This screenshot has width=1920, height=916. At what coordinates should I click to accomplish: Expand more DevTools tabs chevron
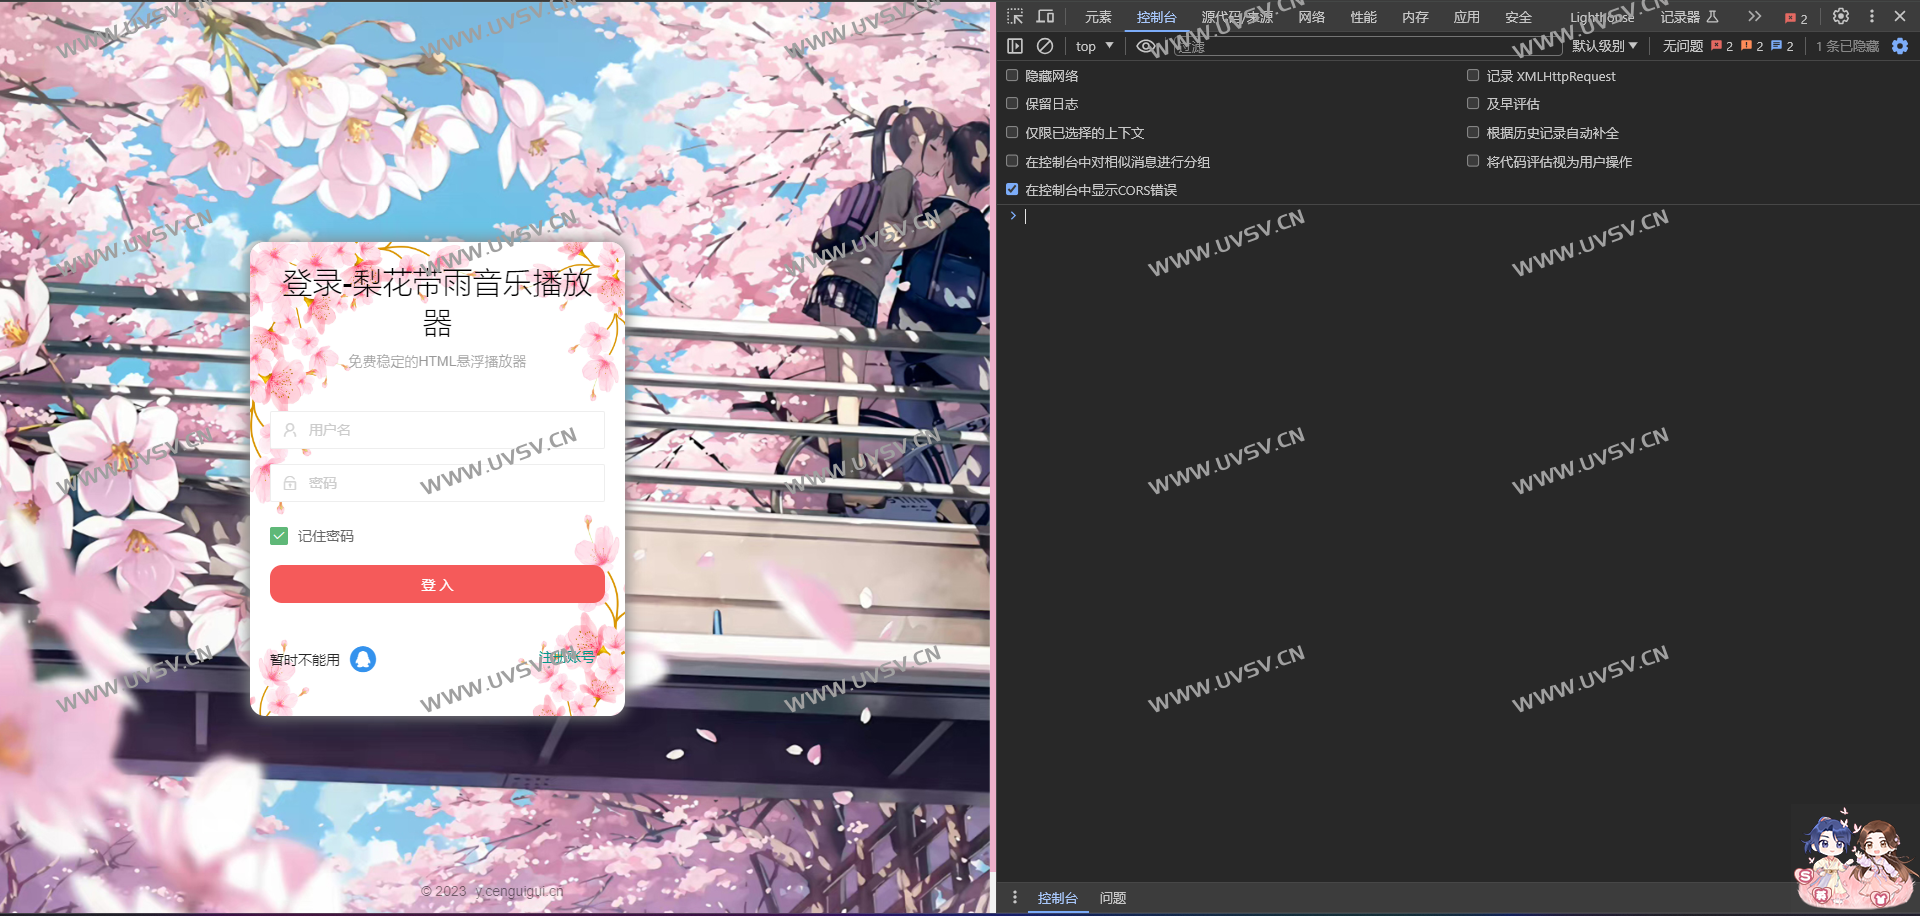1754,17
